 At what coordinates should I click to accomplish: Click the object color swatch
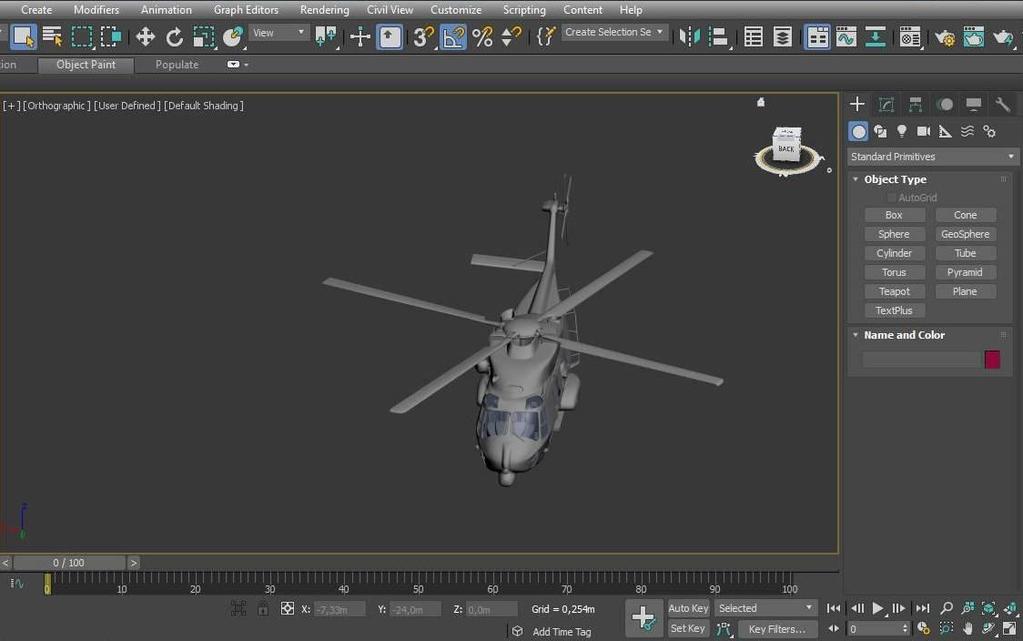[x=992, y=359]
